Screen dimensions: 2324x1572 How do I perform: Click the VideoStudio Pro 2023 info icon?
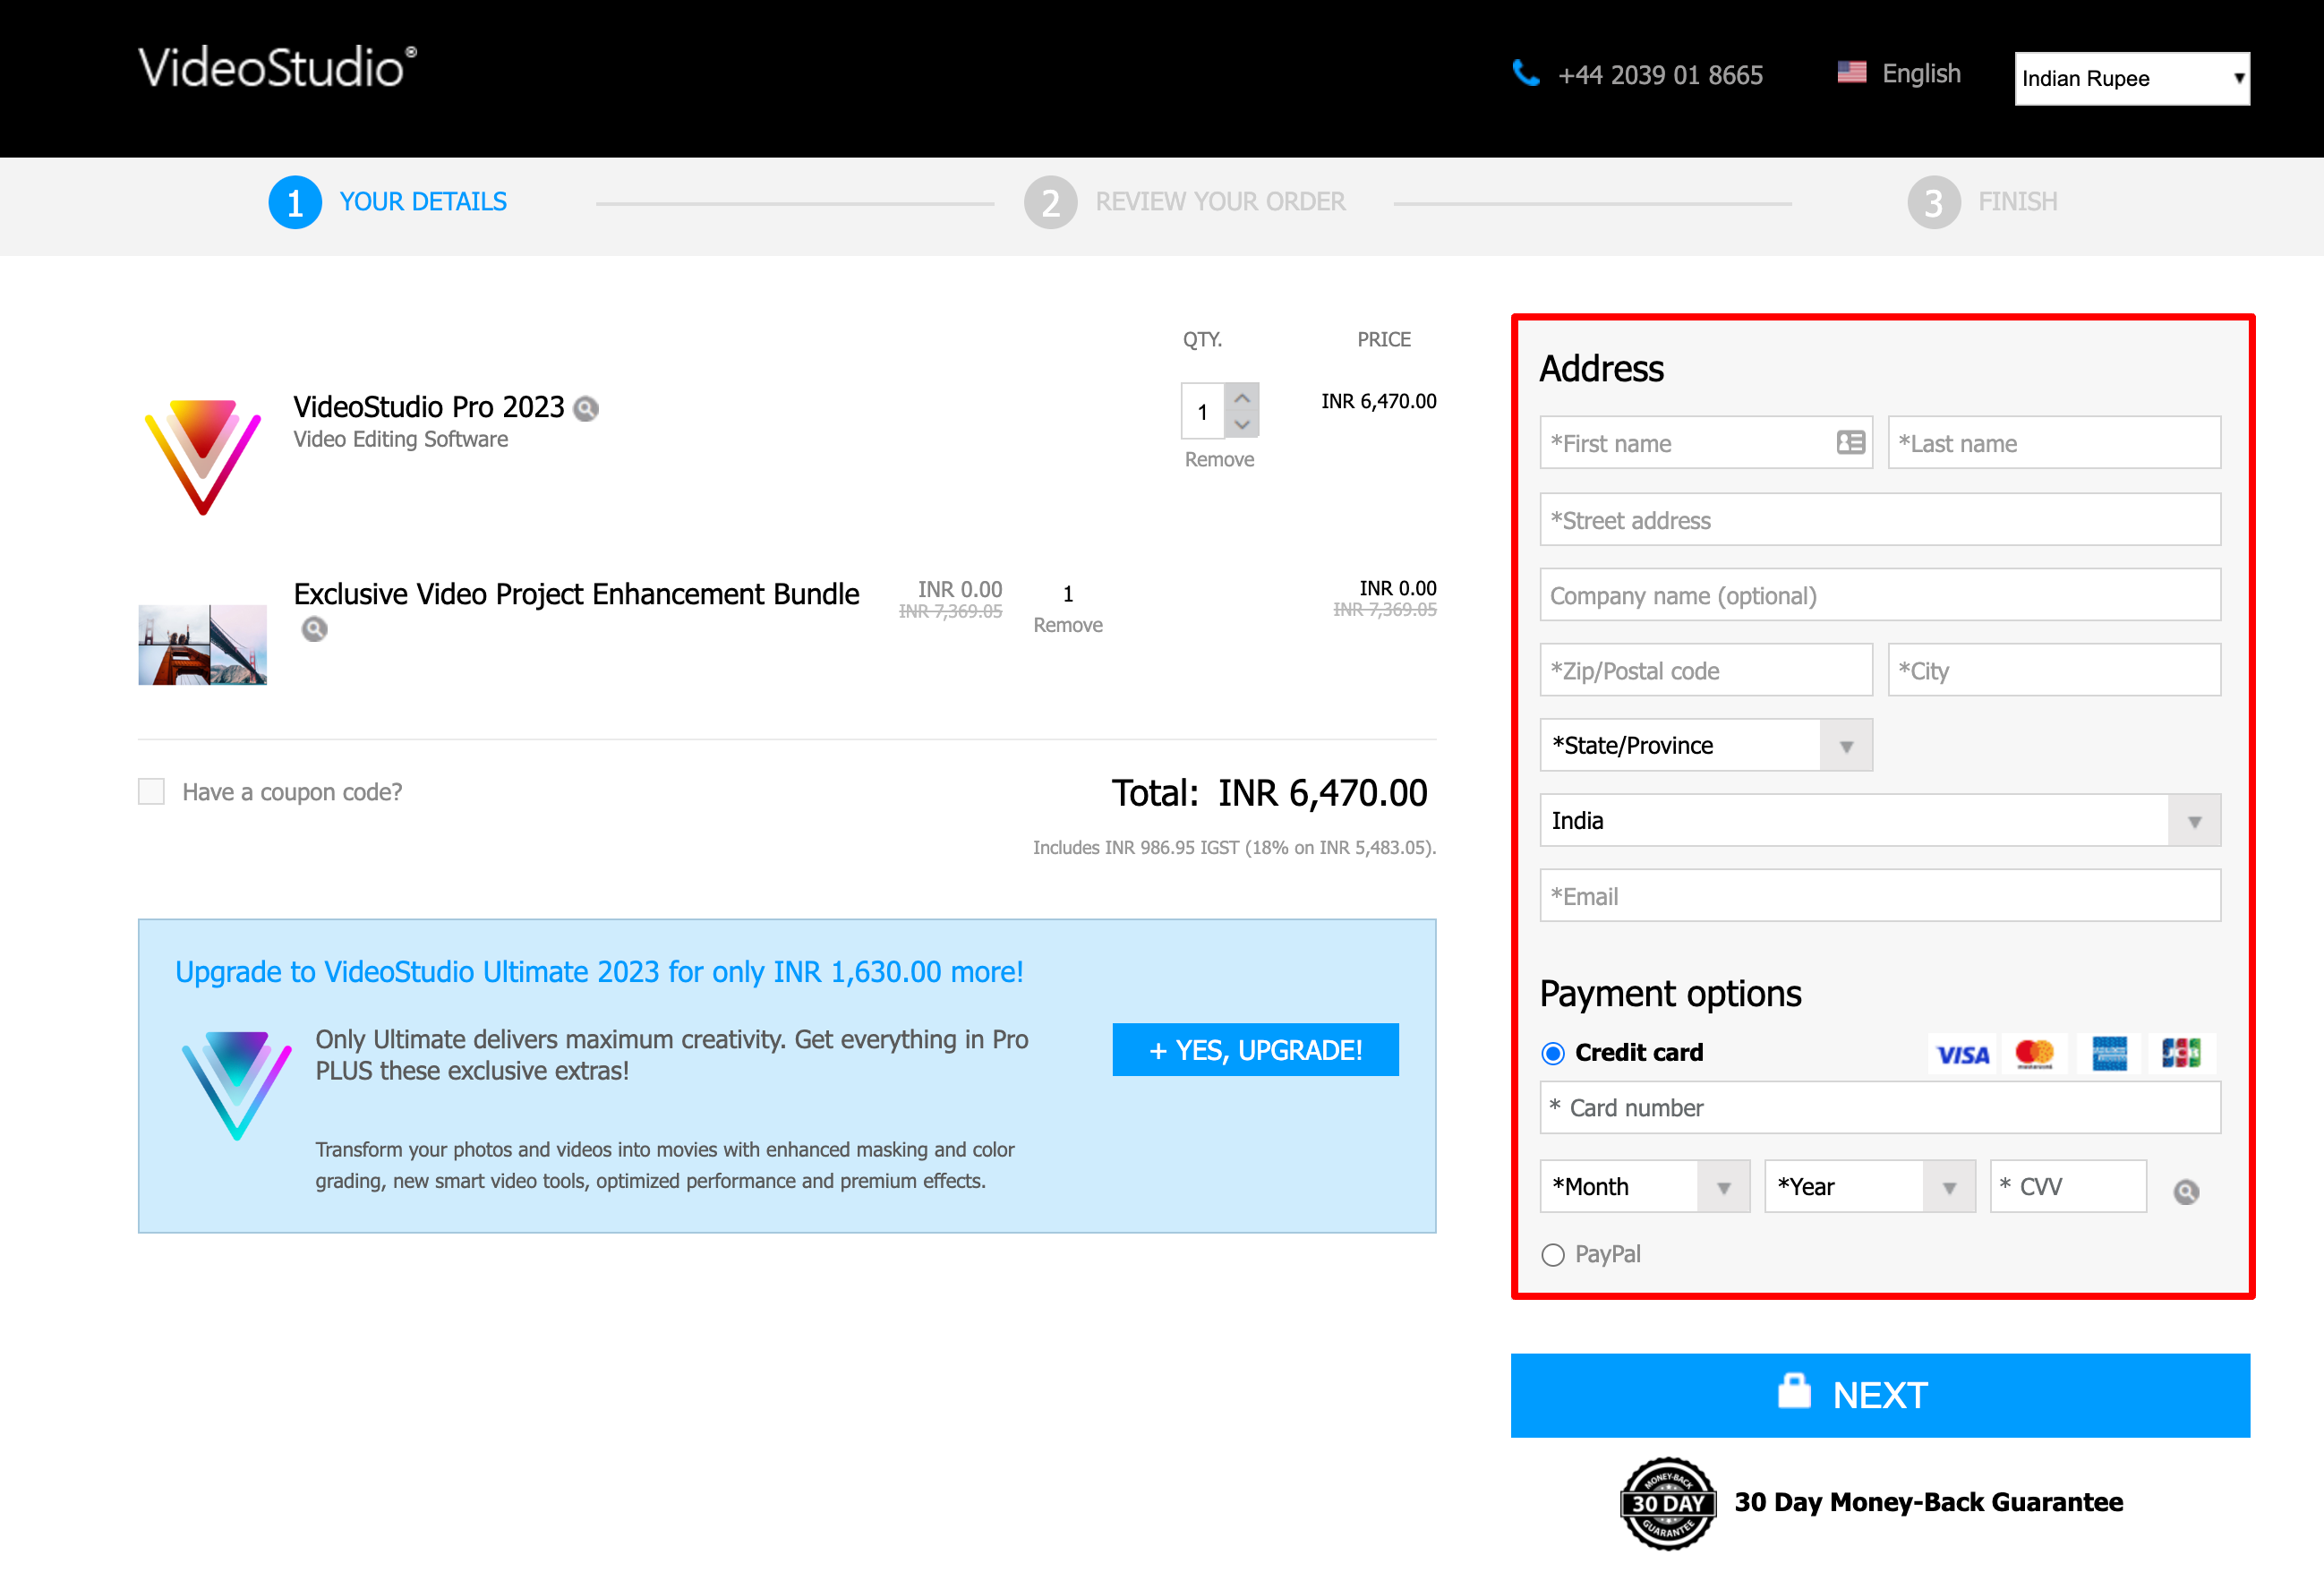click(x=585, y=409)
